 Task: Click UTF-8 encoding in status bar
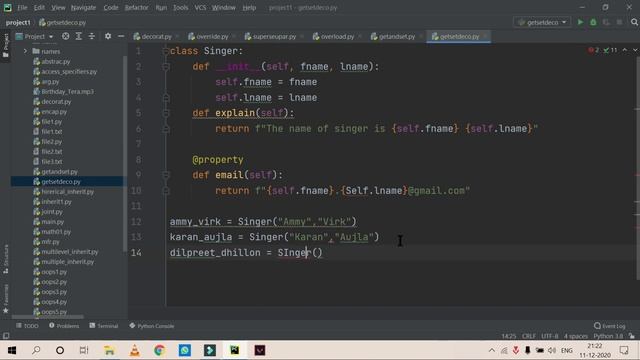pos(549,336)
